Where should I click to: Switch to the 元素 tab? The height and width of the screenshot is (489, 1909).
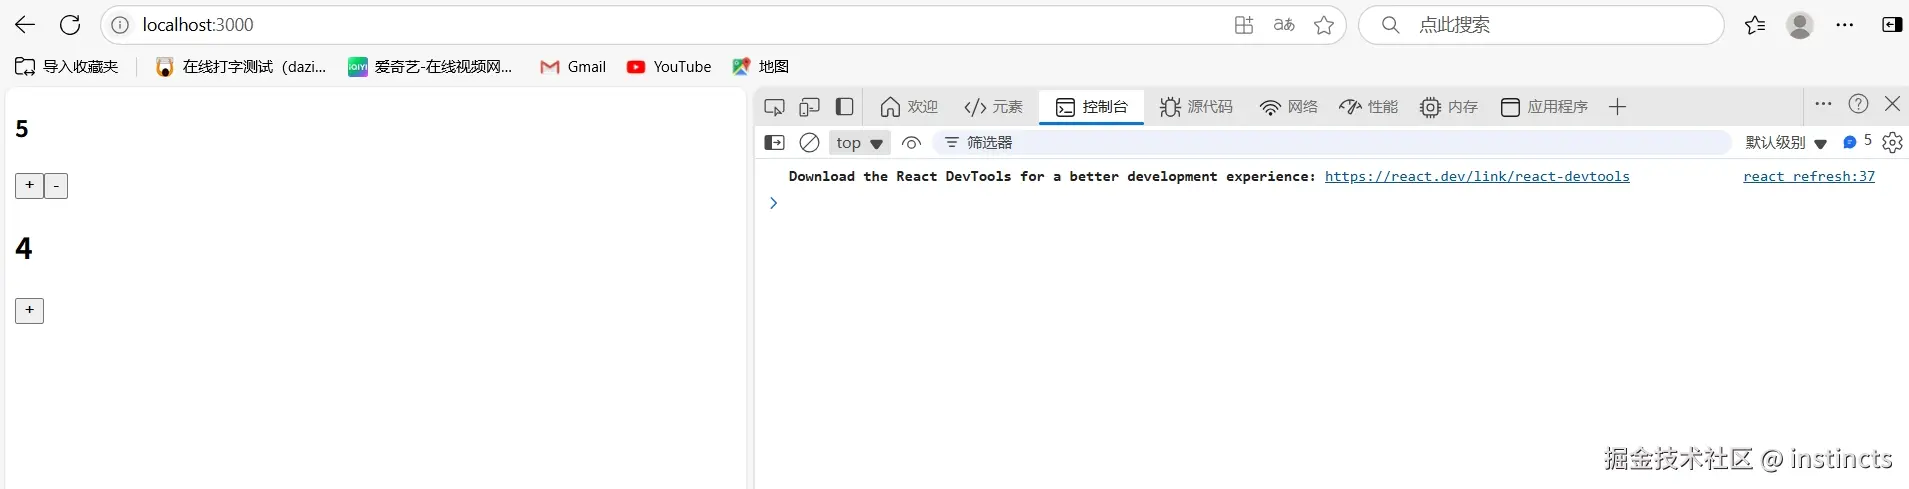993,107
